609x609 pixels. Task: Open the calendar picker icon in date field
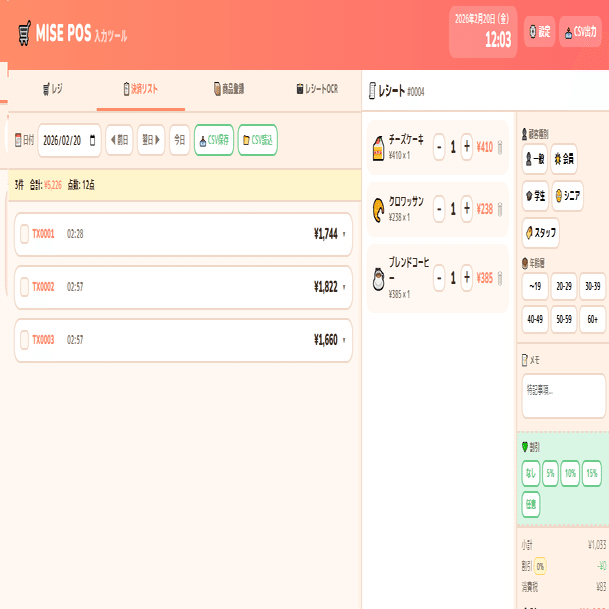click(x=92, y=140)
